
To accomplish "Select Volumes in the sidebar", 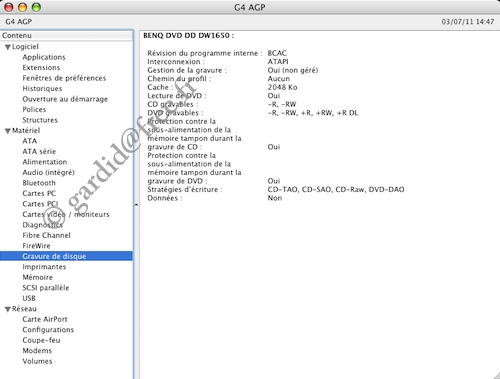I will (37, 361).
